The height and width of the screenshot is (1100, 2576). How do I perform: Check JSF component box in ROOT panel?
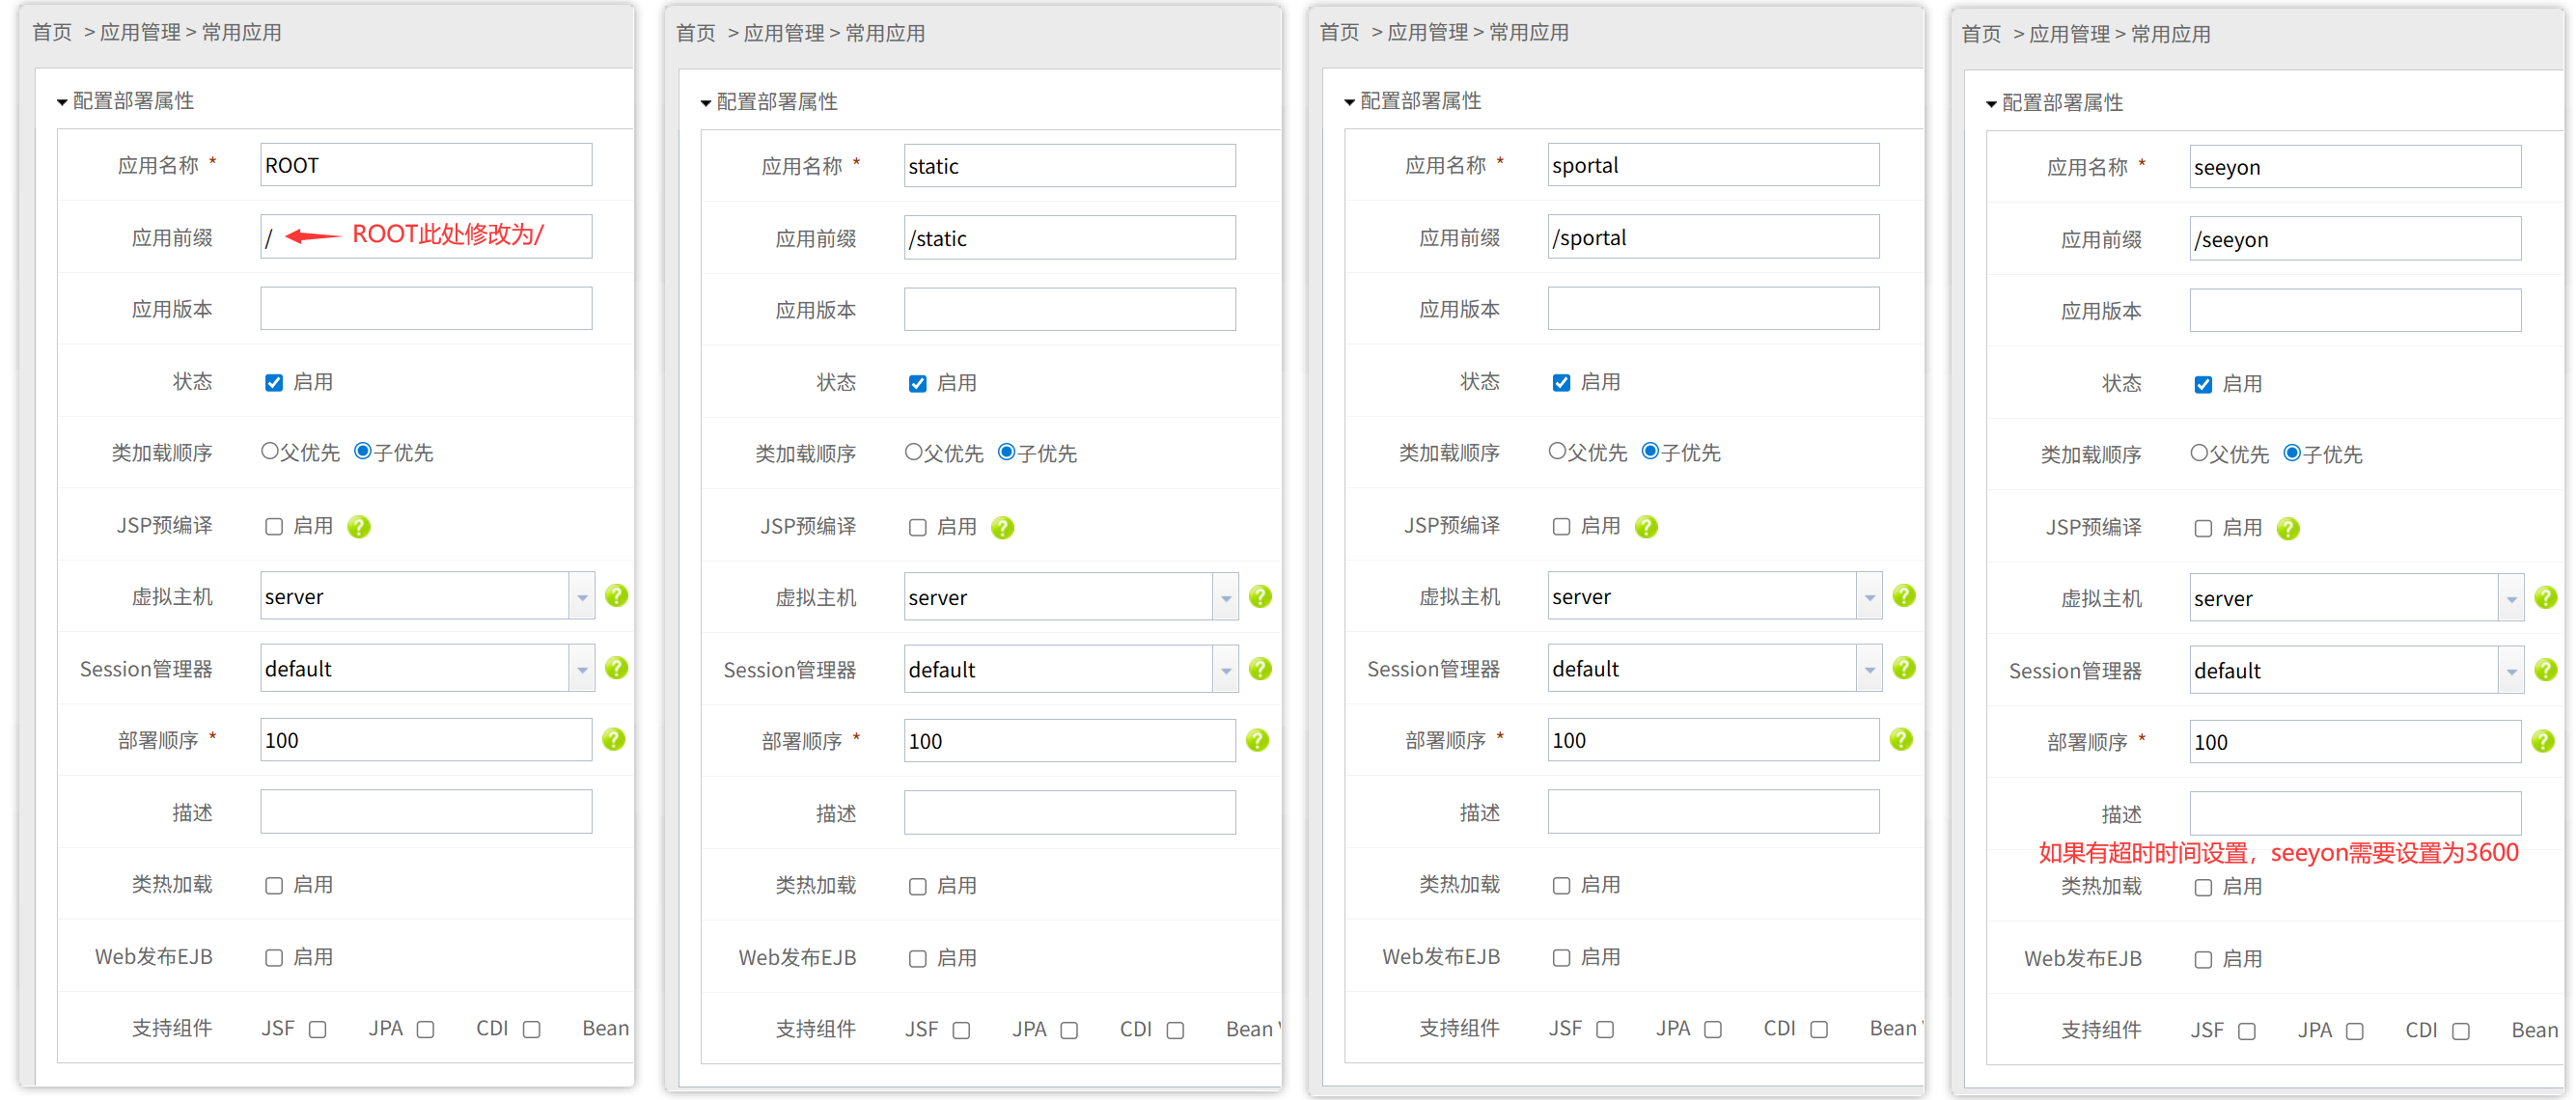tap(318, 1030)
